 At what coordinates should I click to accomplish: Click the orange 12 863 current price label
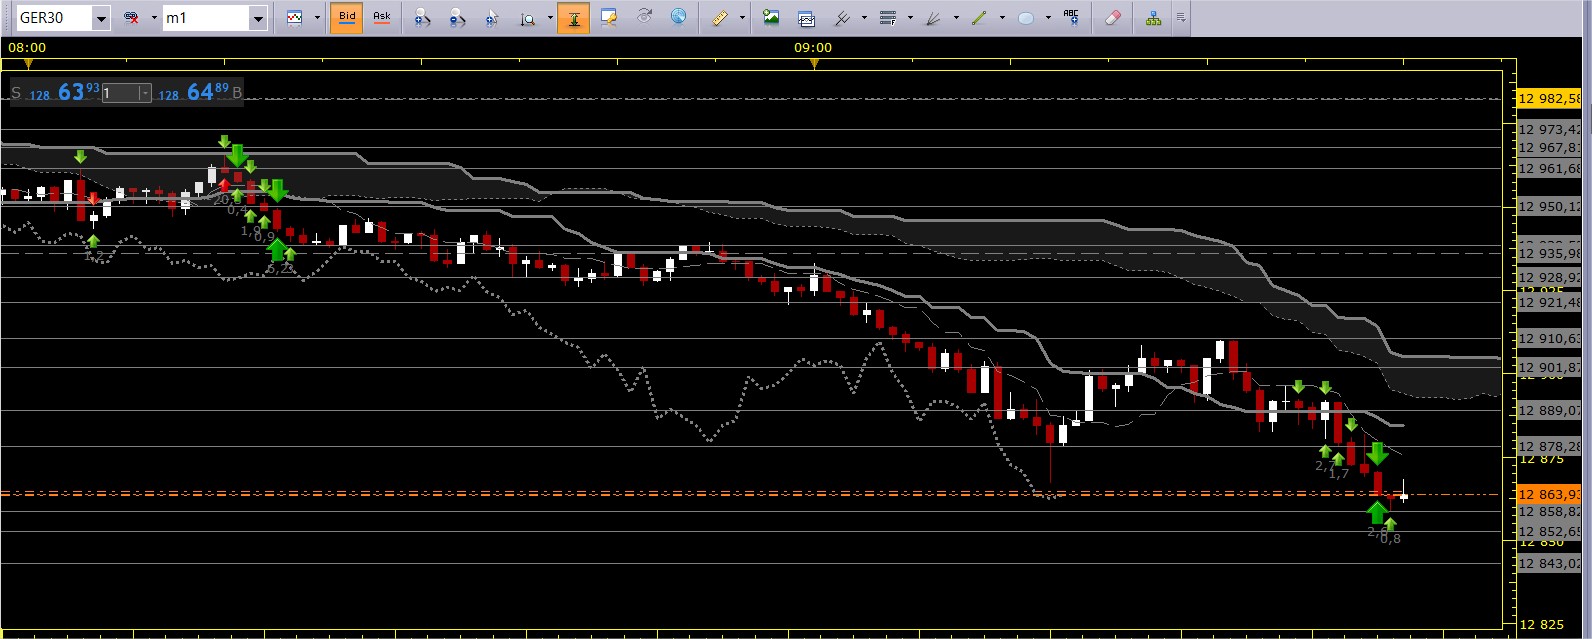click(1549, 494)
